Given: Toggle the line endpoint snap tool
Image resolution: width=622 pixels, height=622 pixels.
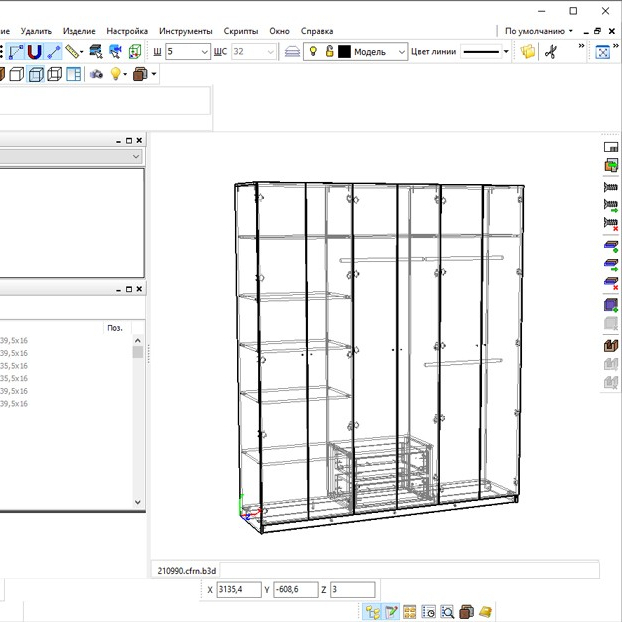Looking at the screenshot, I should click(x=54, y=52).
